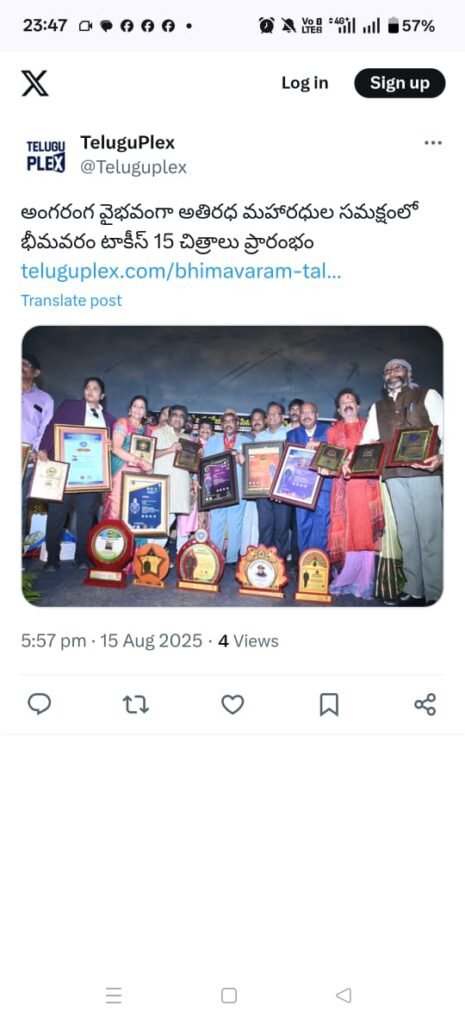Tap the Android recent apps navigation icon

click(x=114, y=995)
